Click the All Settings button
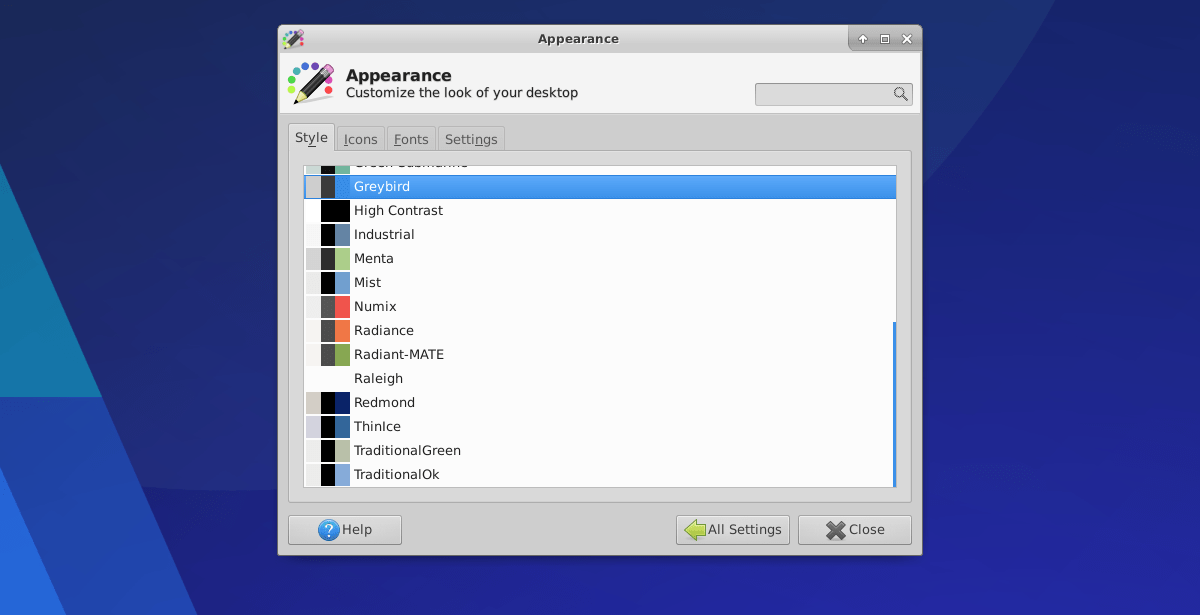The image size is (1200, 615). (x=732, y=530)
